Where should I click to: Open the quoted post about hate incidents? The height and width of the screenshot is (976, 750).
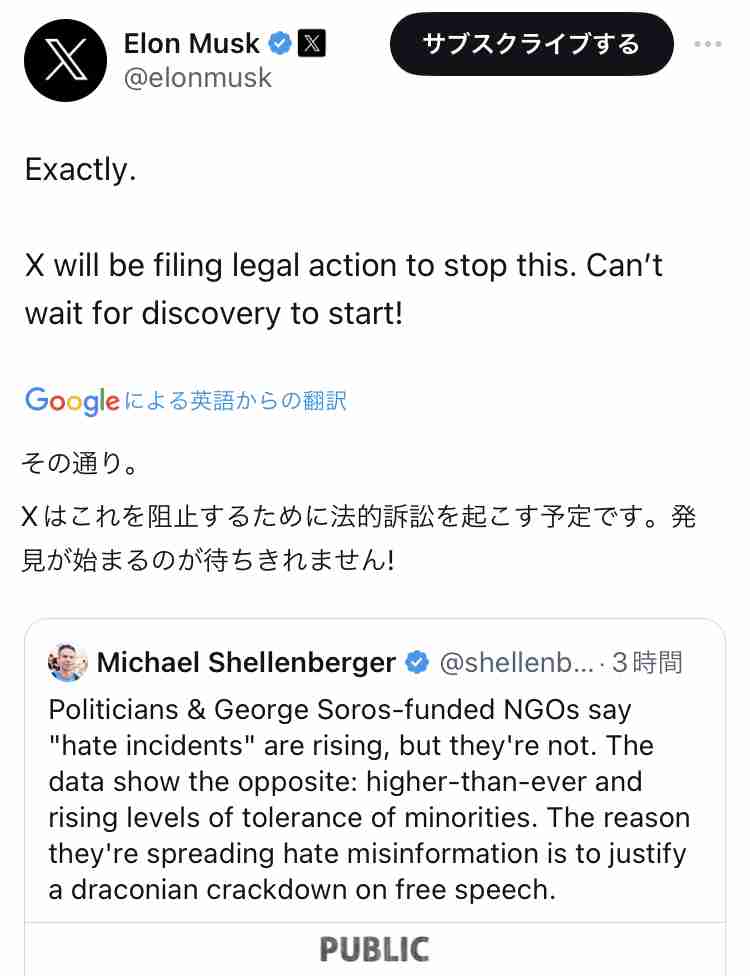pos(370,800)
